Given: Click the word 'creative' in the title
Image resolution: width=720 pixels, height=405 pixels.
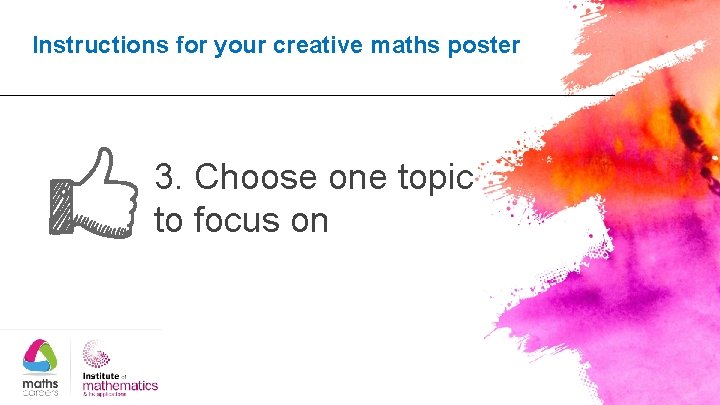Looking at the screenshot, I should coord(318,45).
